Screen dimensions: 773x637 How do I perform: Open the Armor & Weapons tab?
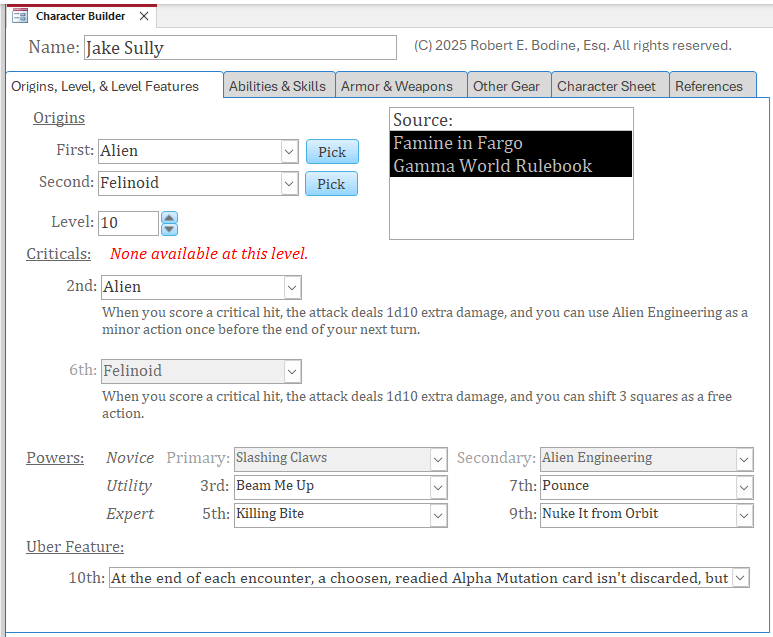pyautogui.click(x=396, y=86)
